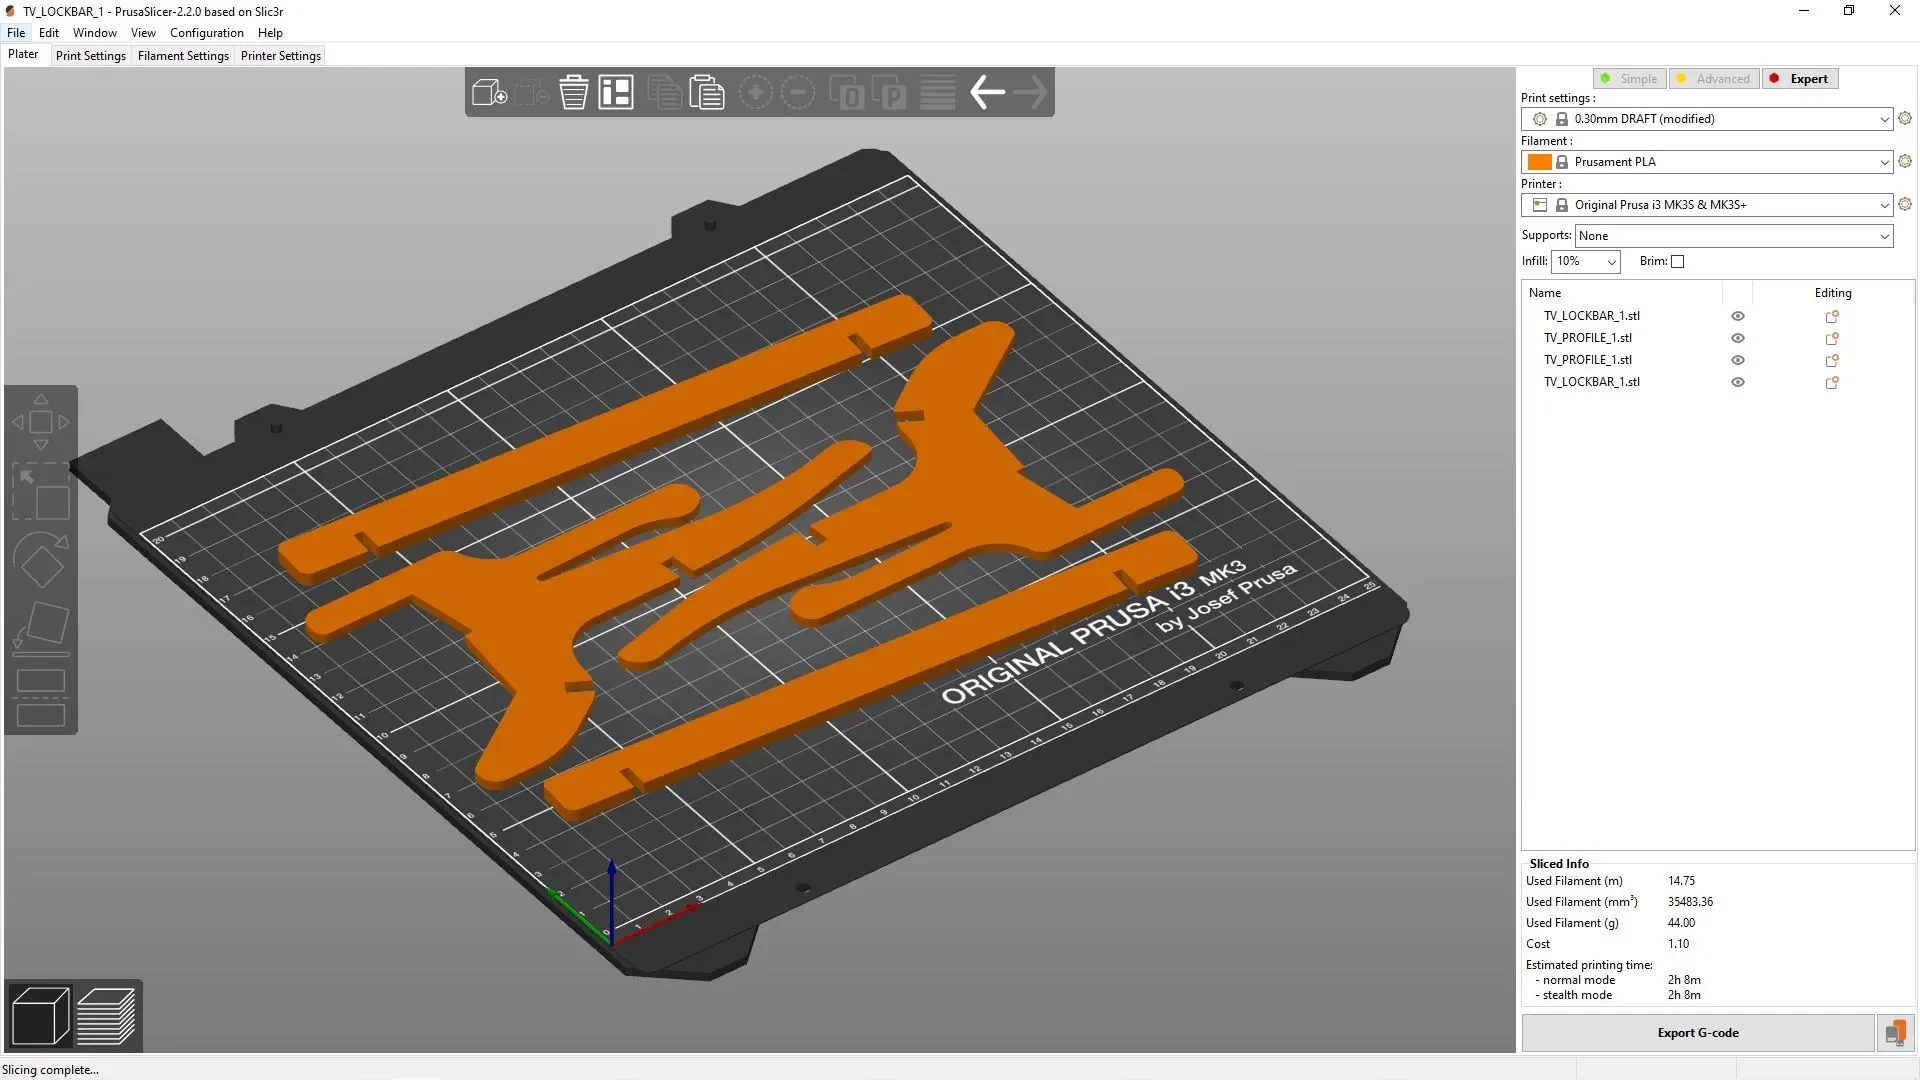
Task: Switch to the Print Settings tab
Action: (91, 56)
